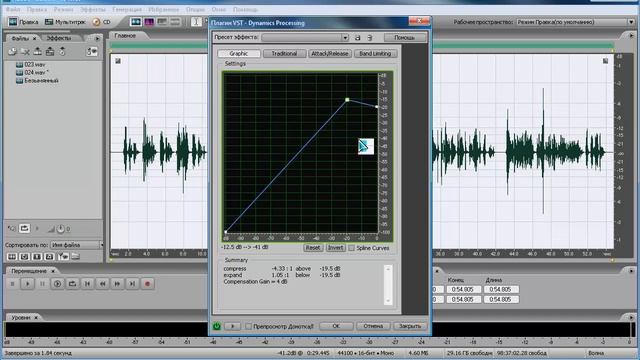640x360 pixels.
Task: Open the Рабочее пространство workspace dropdown
Action: (576, 22)
